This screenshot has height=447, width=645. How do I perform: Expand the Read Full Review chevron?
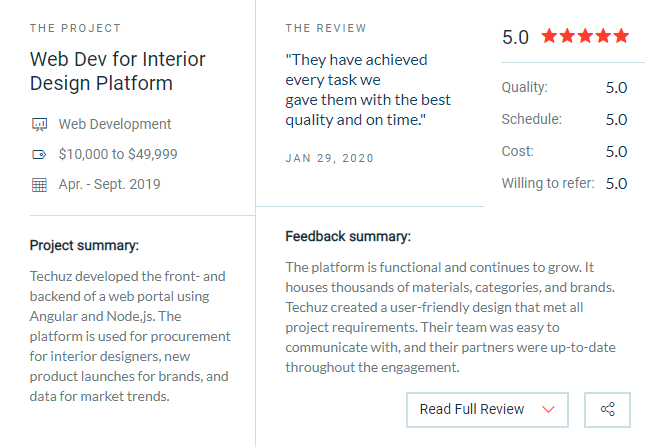[x=548, y=410]
